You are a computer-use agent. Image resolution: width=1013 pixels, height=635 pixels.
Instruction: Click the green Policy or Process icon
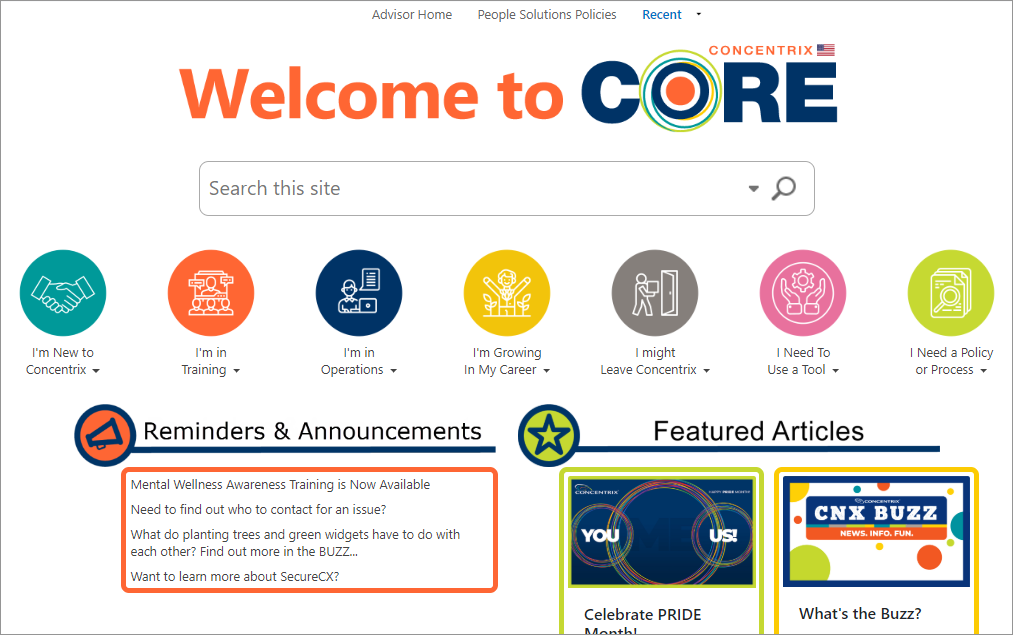coord(950,292)
